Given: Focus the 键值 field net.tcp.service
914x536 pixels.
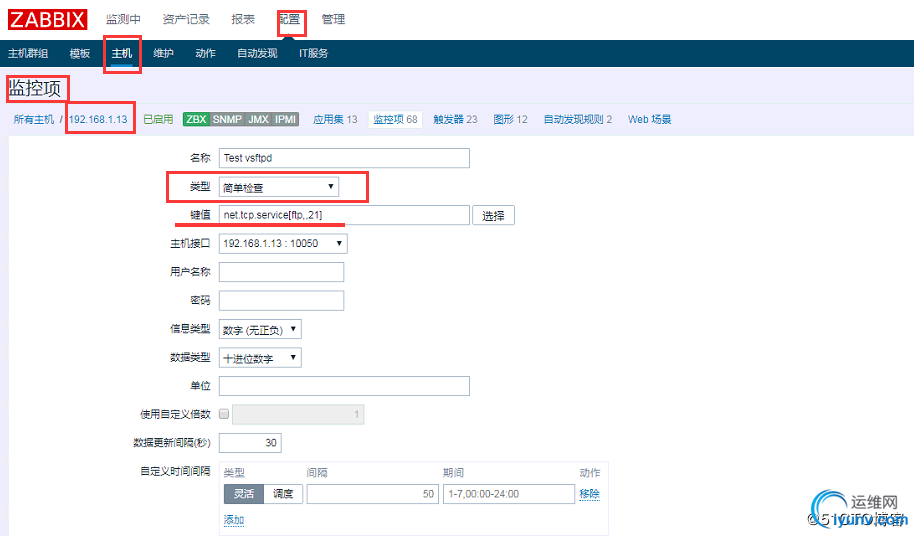Looking at the screenshot, I should click(344, 215).
